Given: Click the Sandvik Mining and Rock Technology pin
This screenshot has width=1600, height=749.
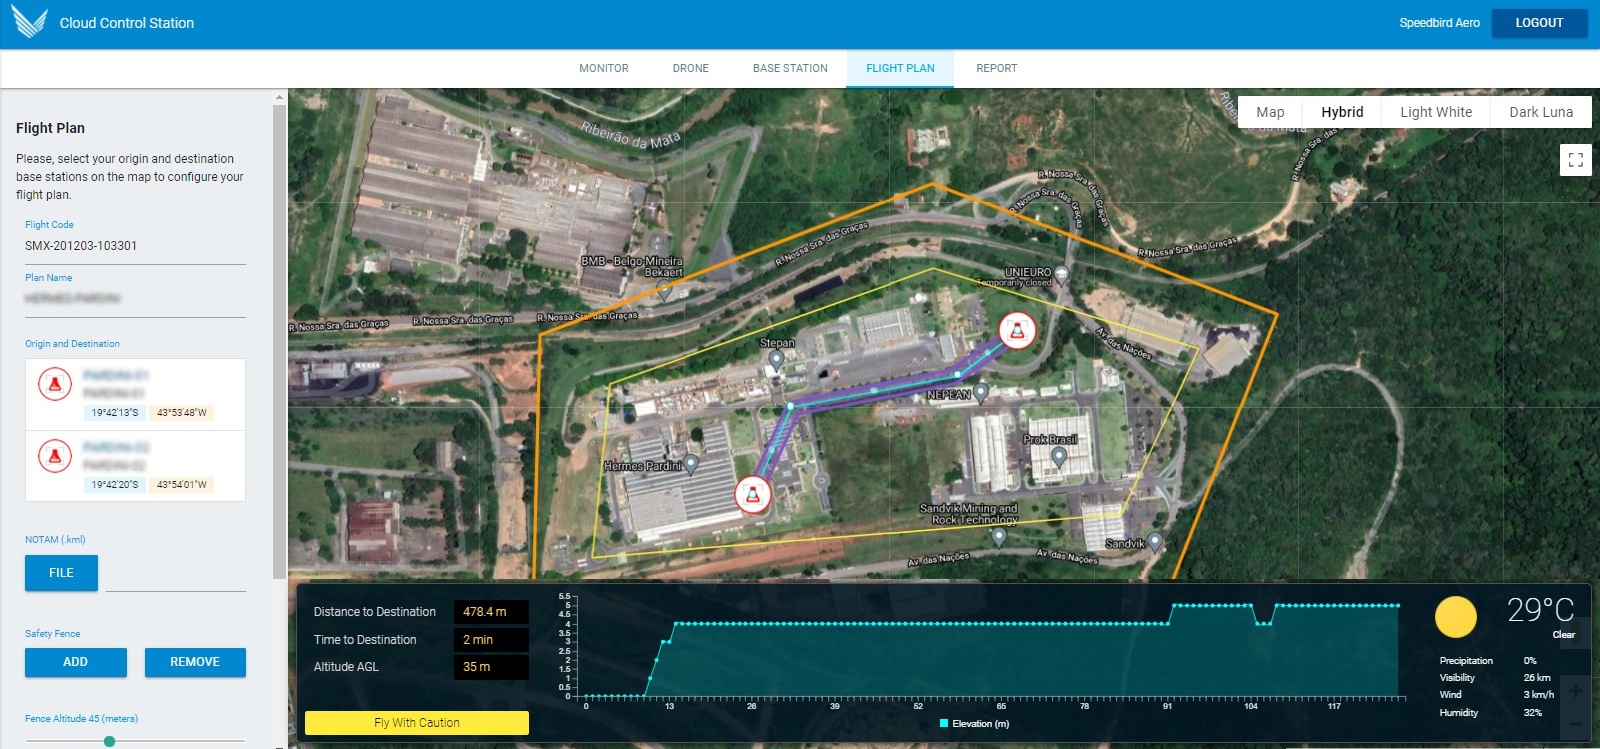Looking at the screenshot, I should click(998, 537).
